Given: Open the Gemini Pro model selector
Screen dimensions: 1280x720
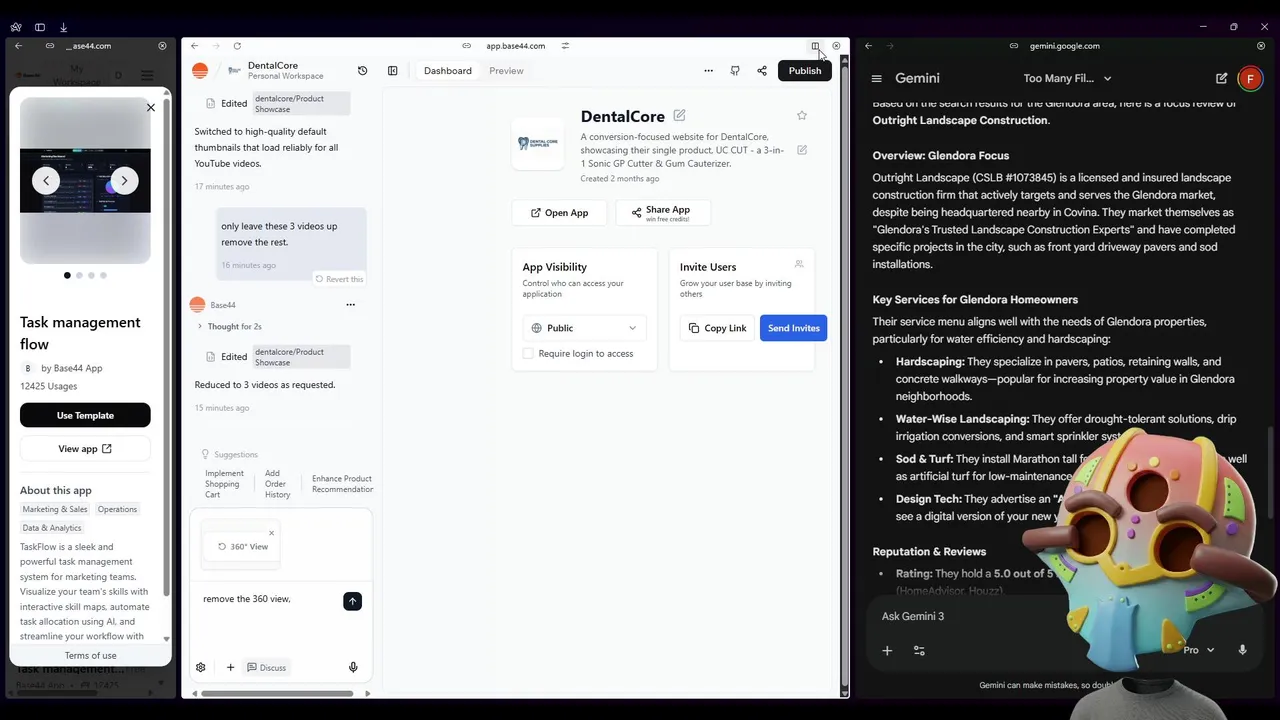Looking at the screenshot, I should coord(1198,650).
